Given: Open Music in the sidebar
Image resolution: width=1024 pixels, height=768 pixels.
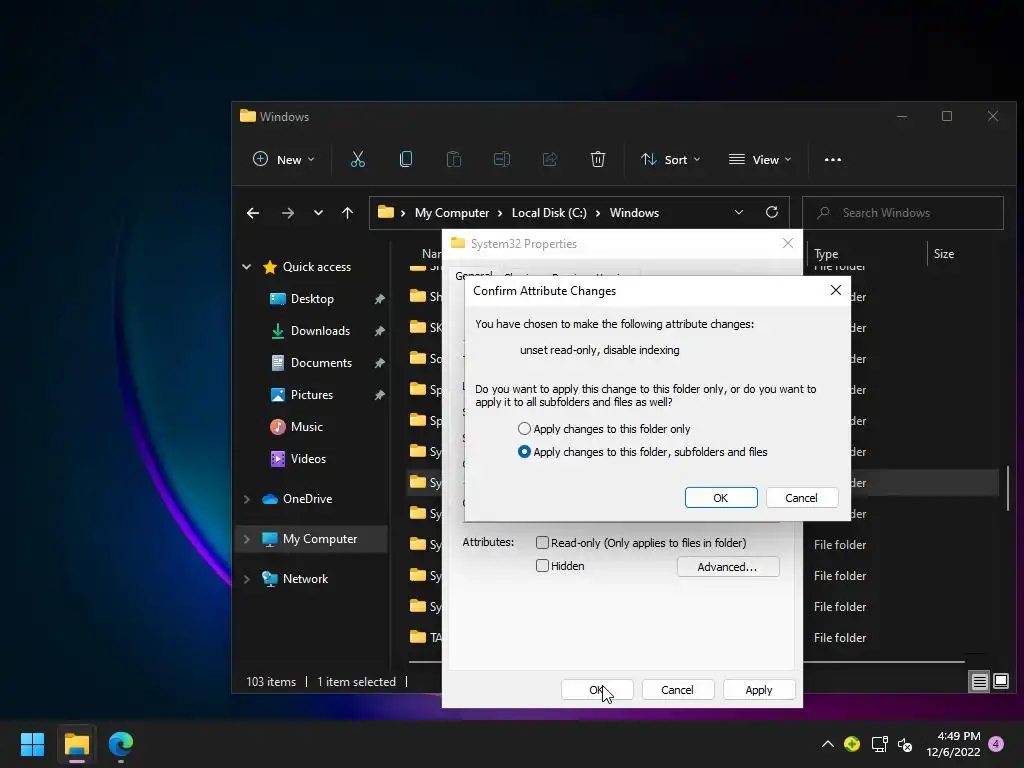Looking at the screenshot, I should [306, 426].
